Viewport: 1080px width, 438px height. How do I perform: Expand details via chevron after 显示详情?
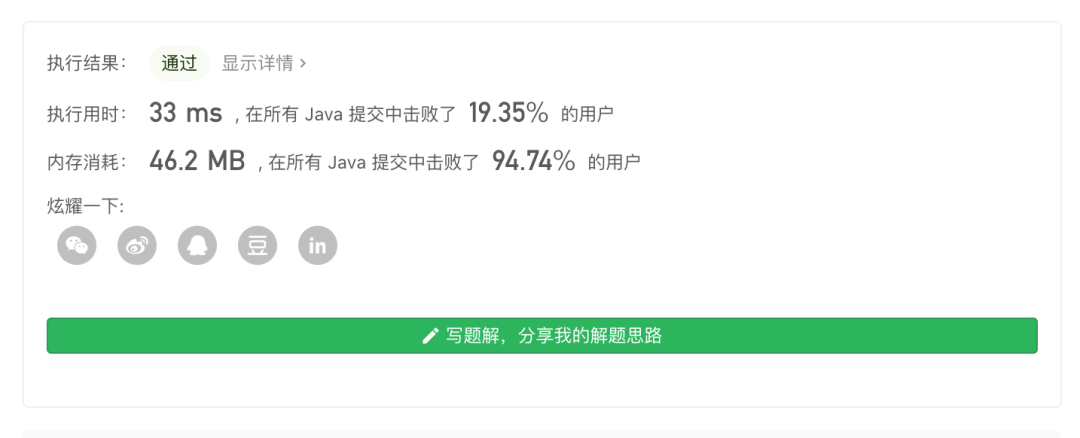pyautogui.click(x=303, y=63)
